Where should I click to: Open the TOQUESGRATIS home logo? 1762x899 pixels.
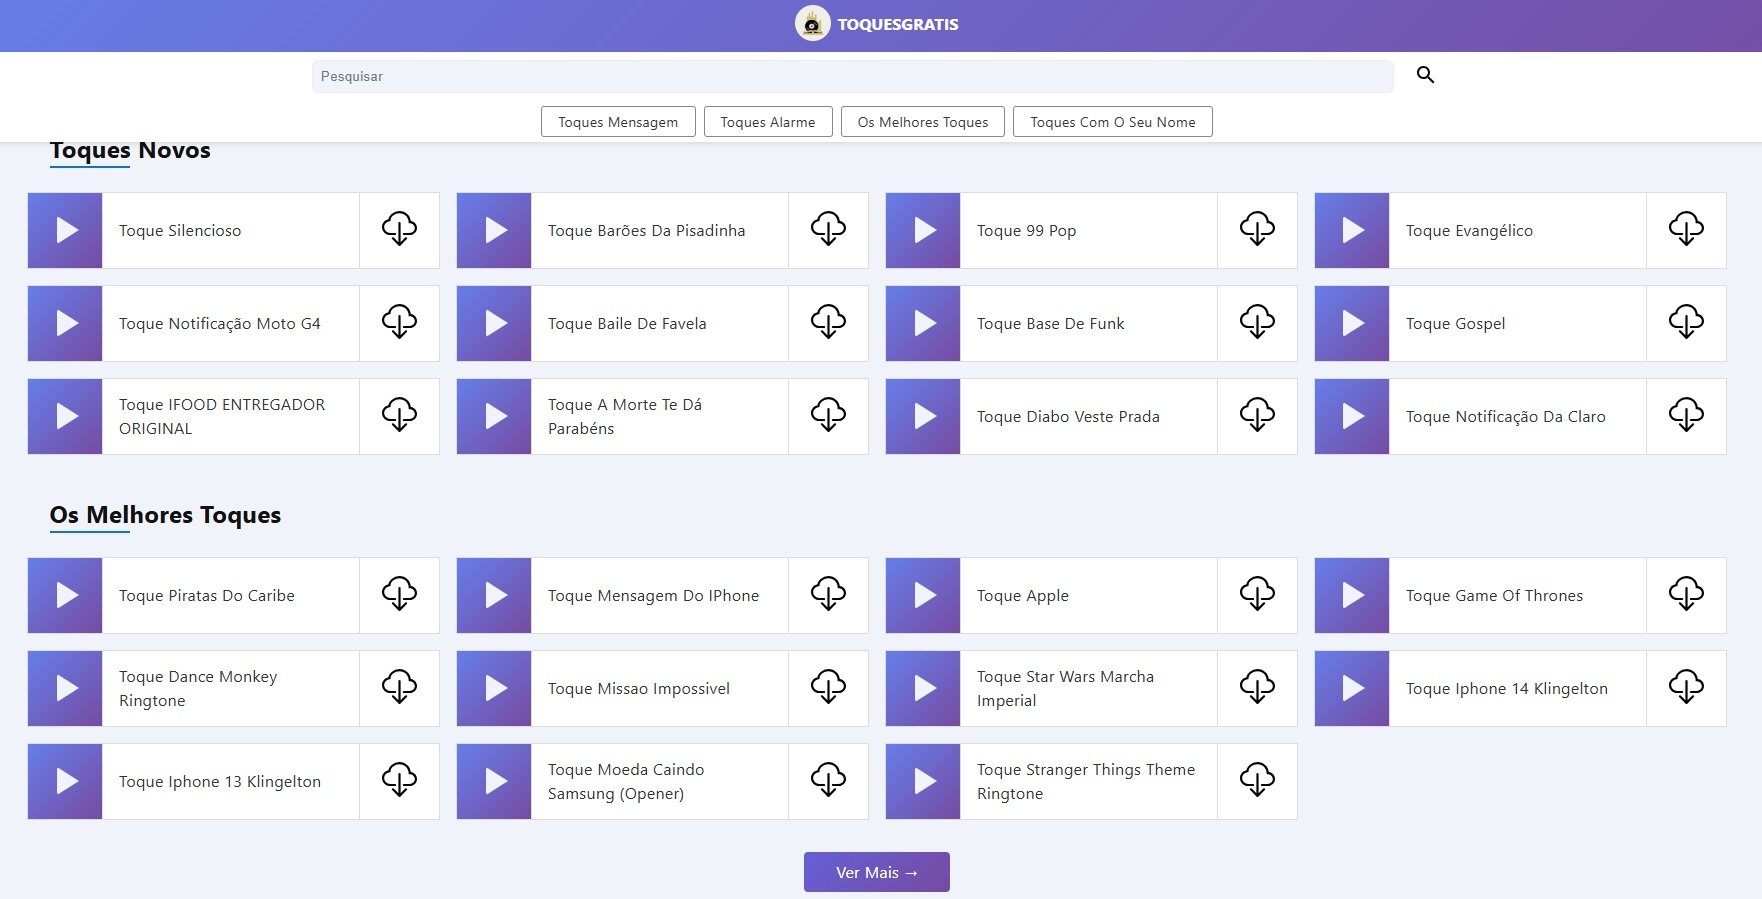tap(877, 24)
